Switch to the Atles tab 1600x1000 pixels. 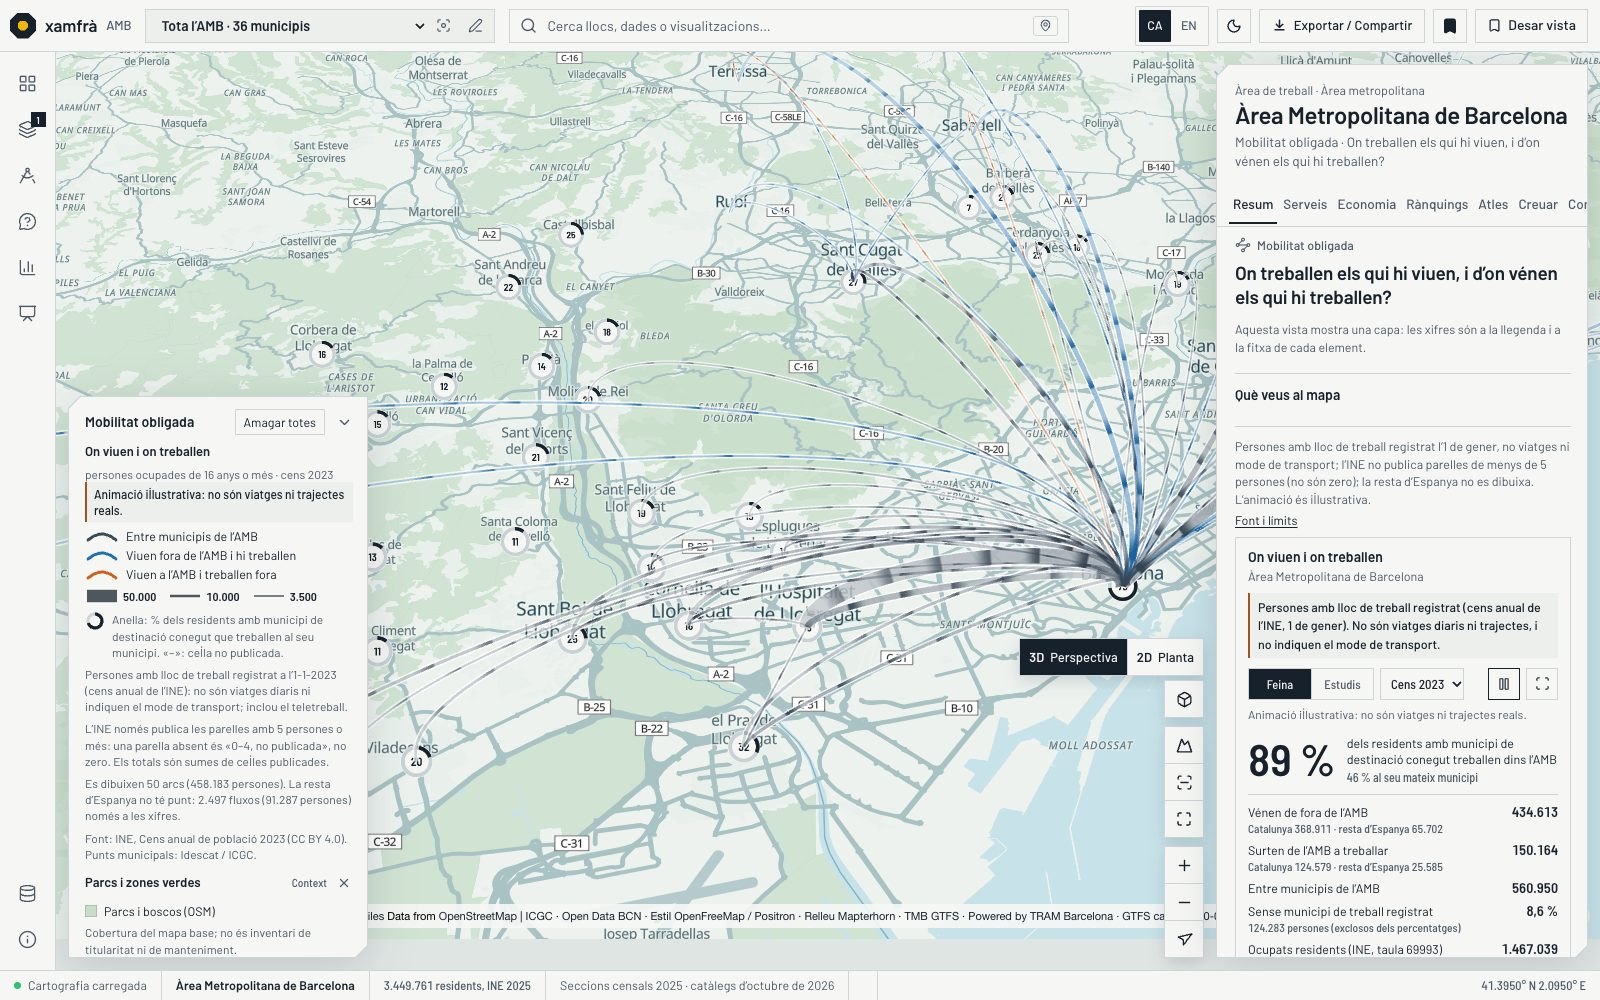point(1493,204)
